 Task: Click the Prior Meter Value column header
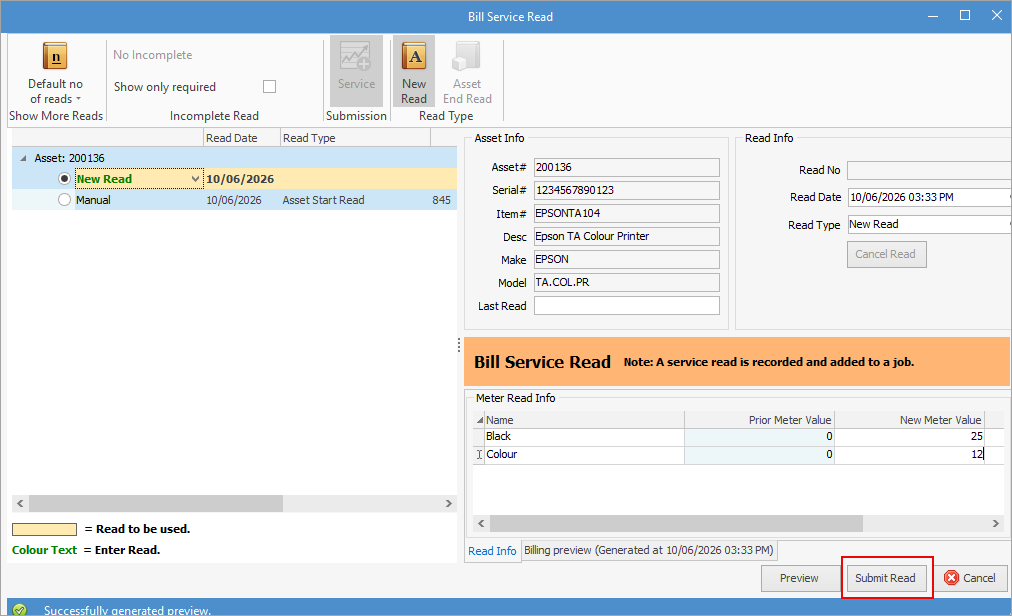pos(759,420)
